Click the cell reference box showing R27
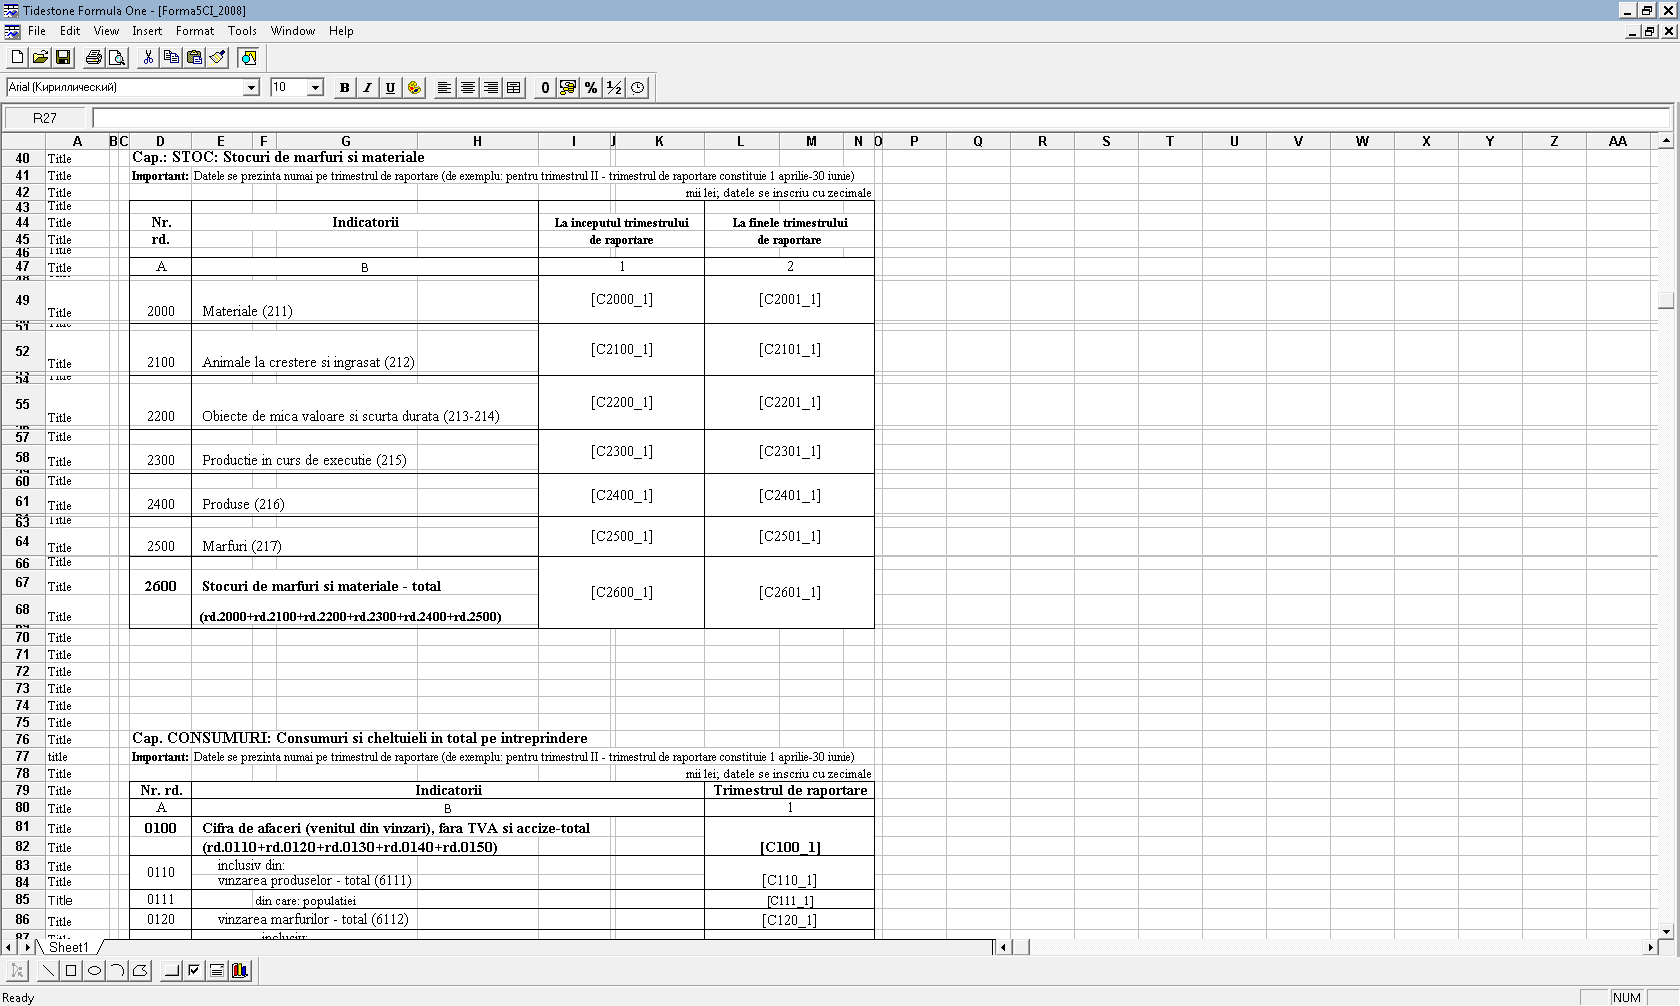The height and width of the screenshot is (1006, 1680). (x=45, y=118)
